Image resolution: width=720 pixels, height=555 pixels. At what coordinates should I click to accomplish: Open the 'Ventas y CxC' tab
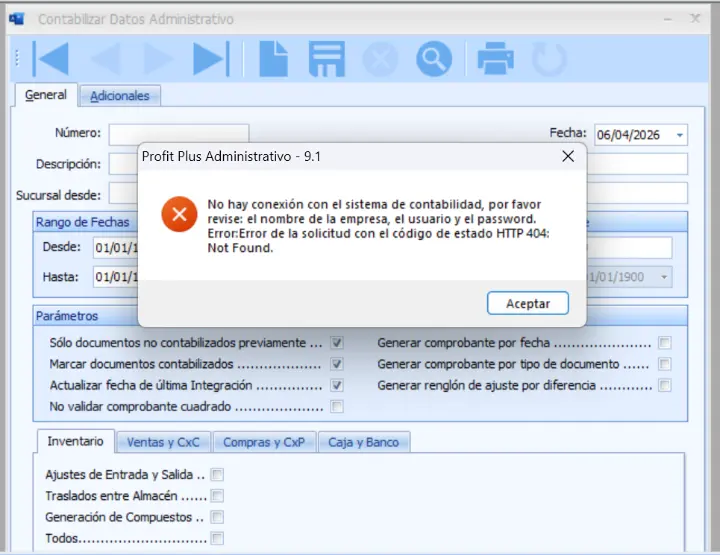click(x=163, y=442)
